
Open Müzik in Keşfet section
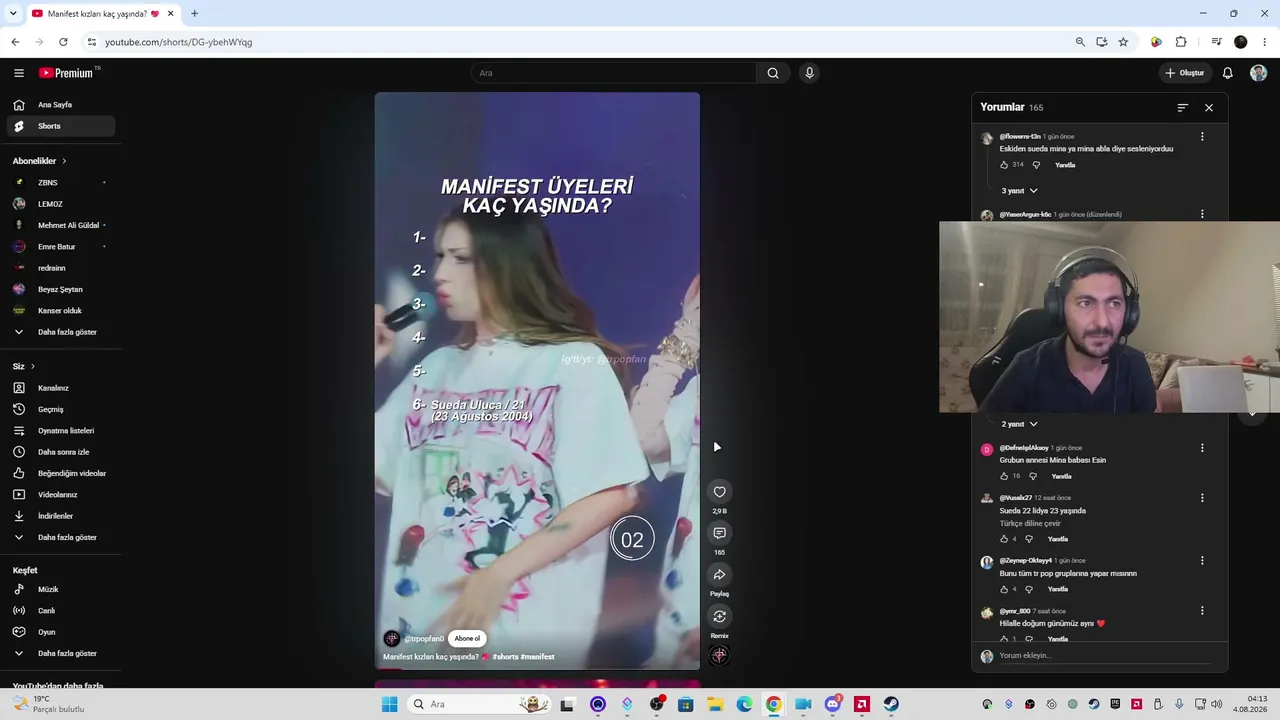coord(60,589)
